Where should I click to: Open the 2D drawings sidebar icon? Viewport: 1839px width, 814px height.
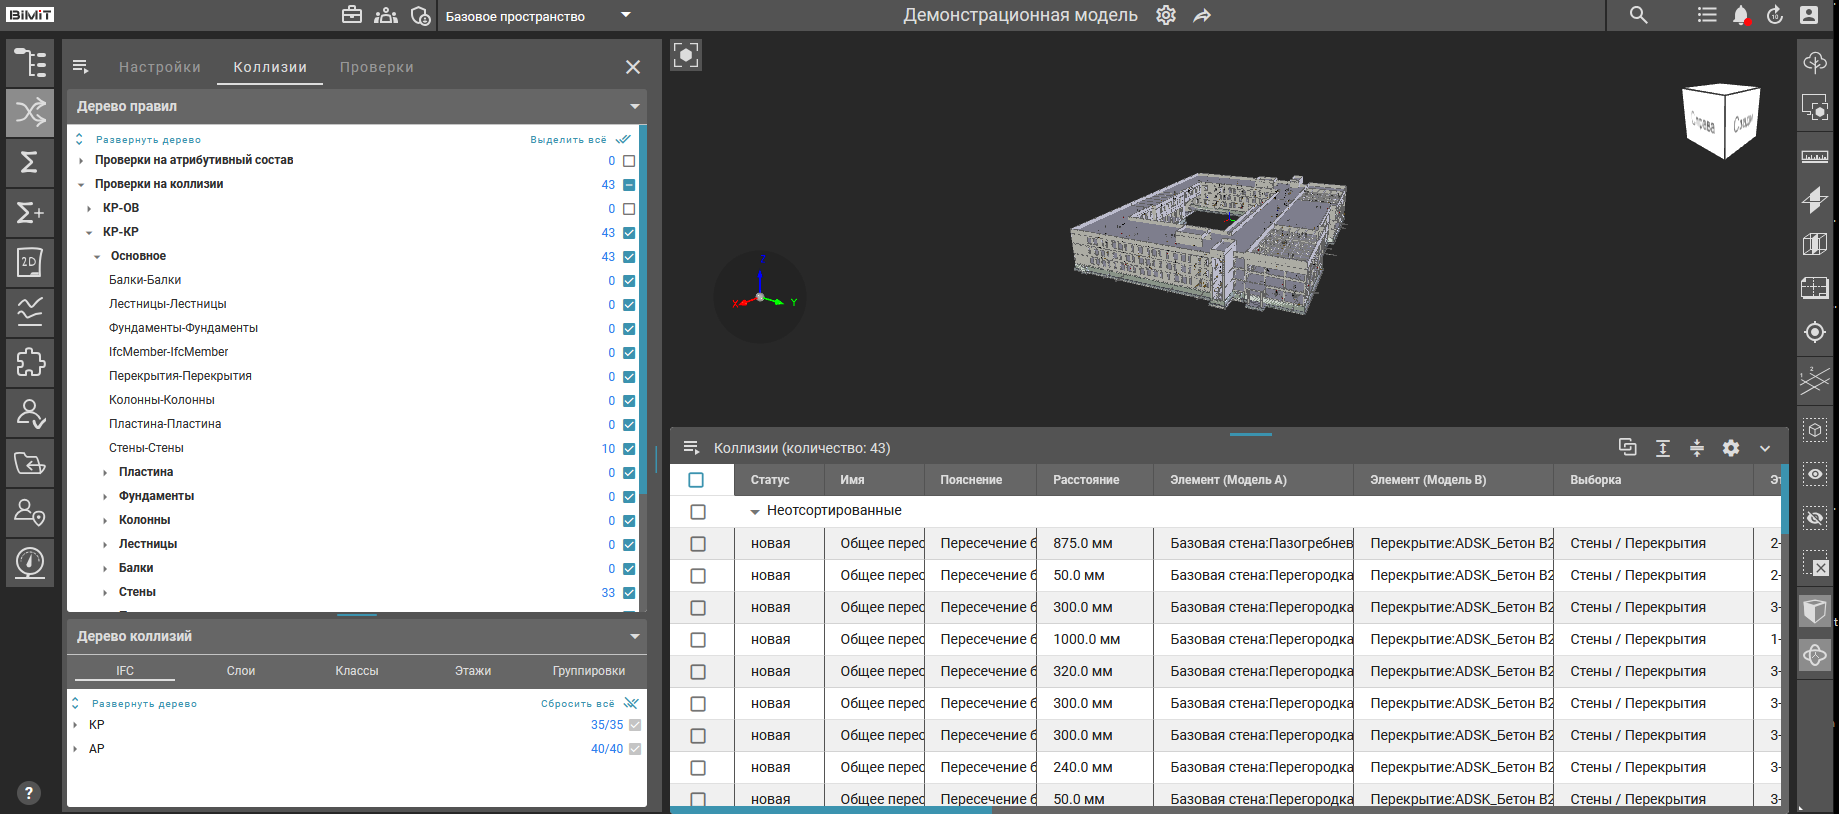[x=30, y=262]
